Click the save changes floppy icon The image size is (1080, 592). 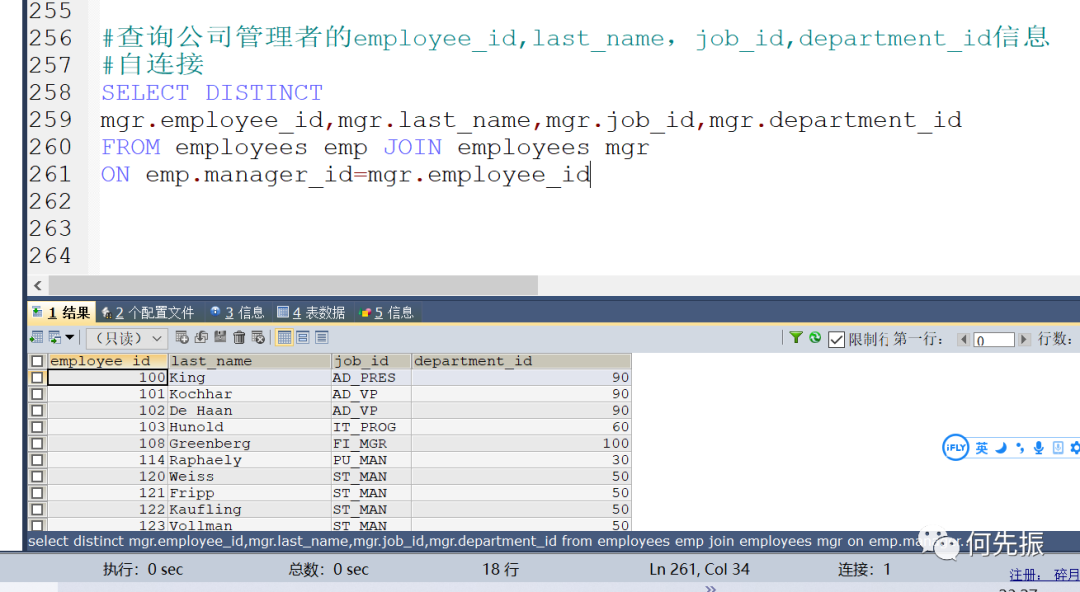tap(220, 337)
